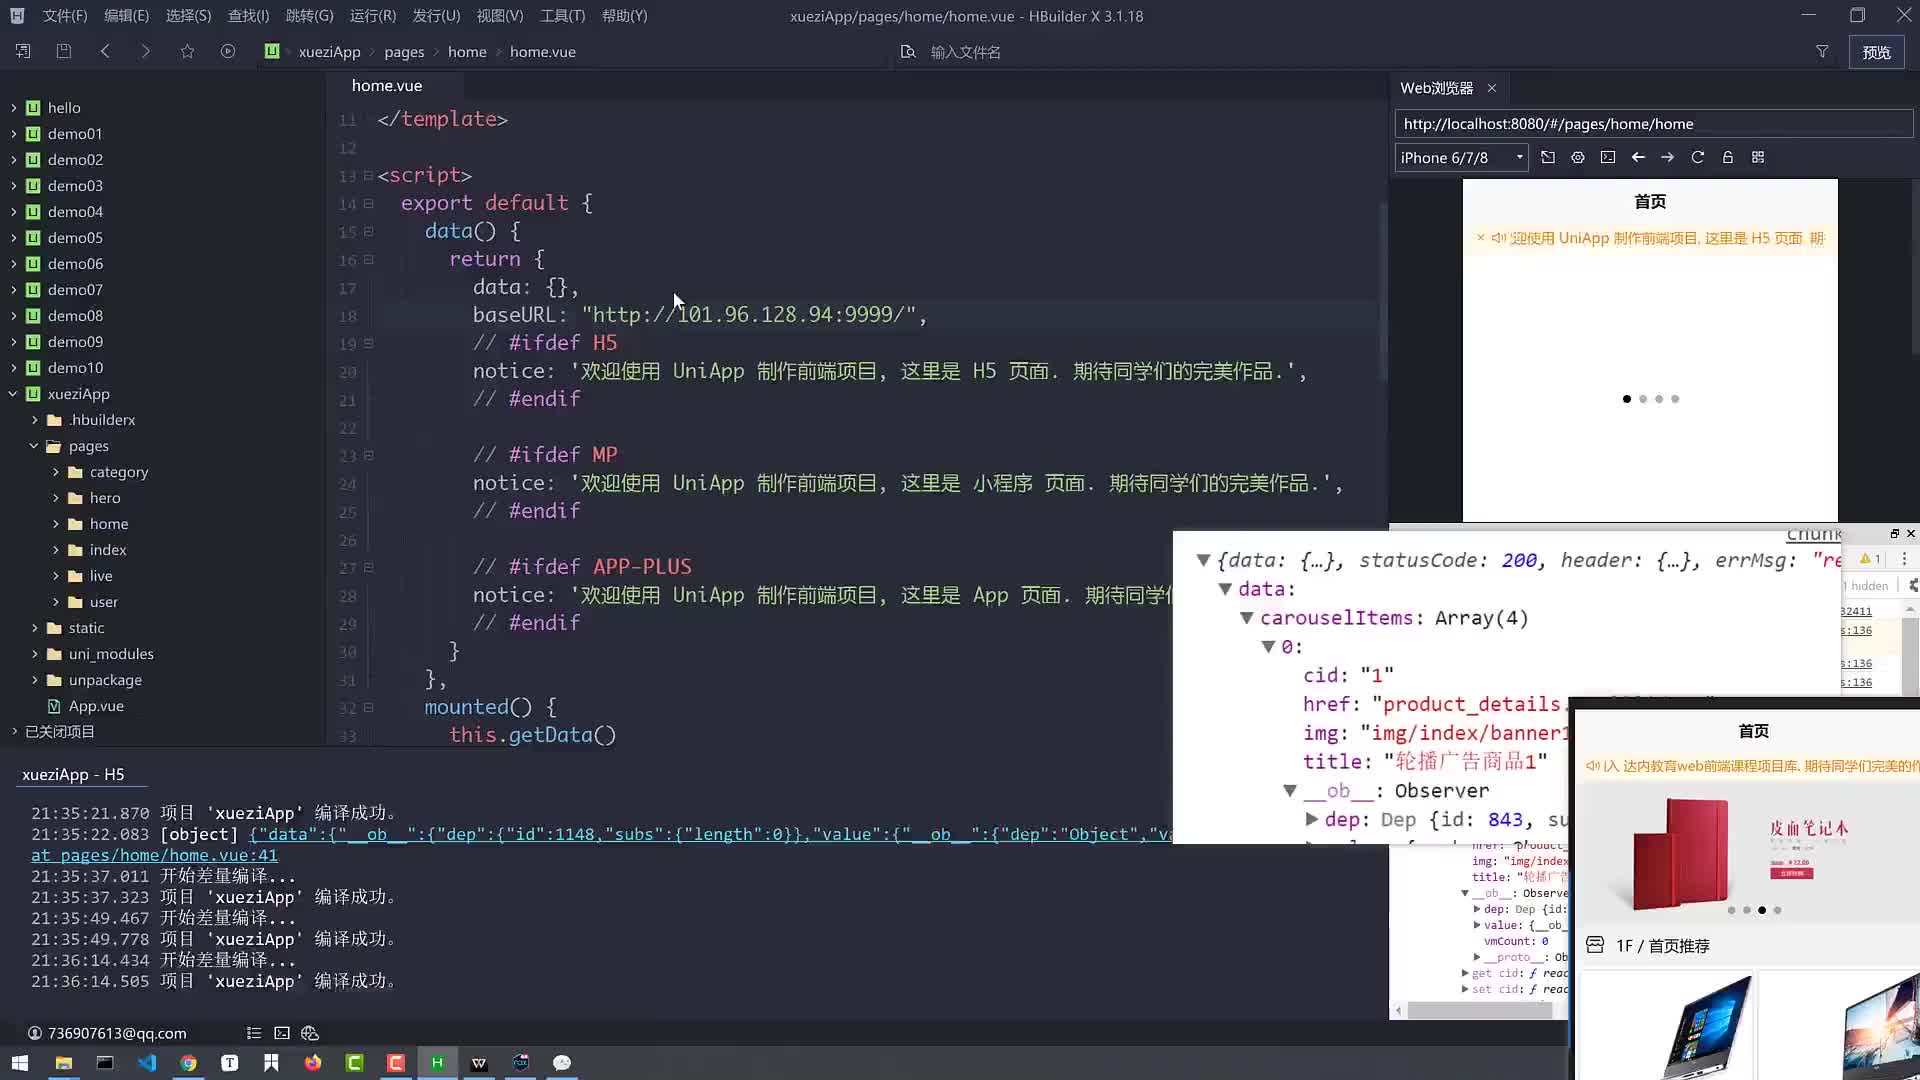The image size is (1920, 1080).
Task: Expand the category folder
Action: coord(55,471)
